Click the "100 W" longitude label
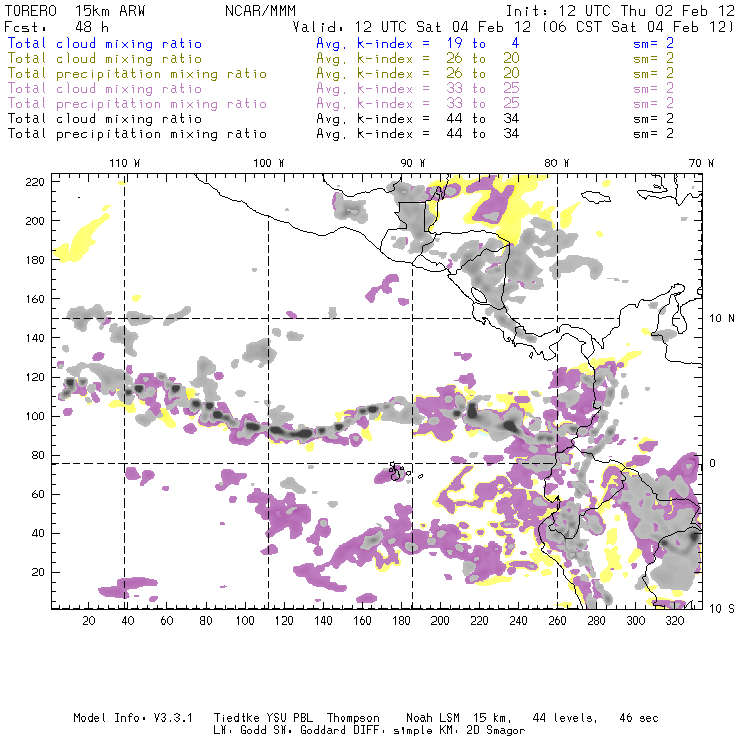The height and width of the screenshot is (740, 740). pos(269,163)
